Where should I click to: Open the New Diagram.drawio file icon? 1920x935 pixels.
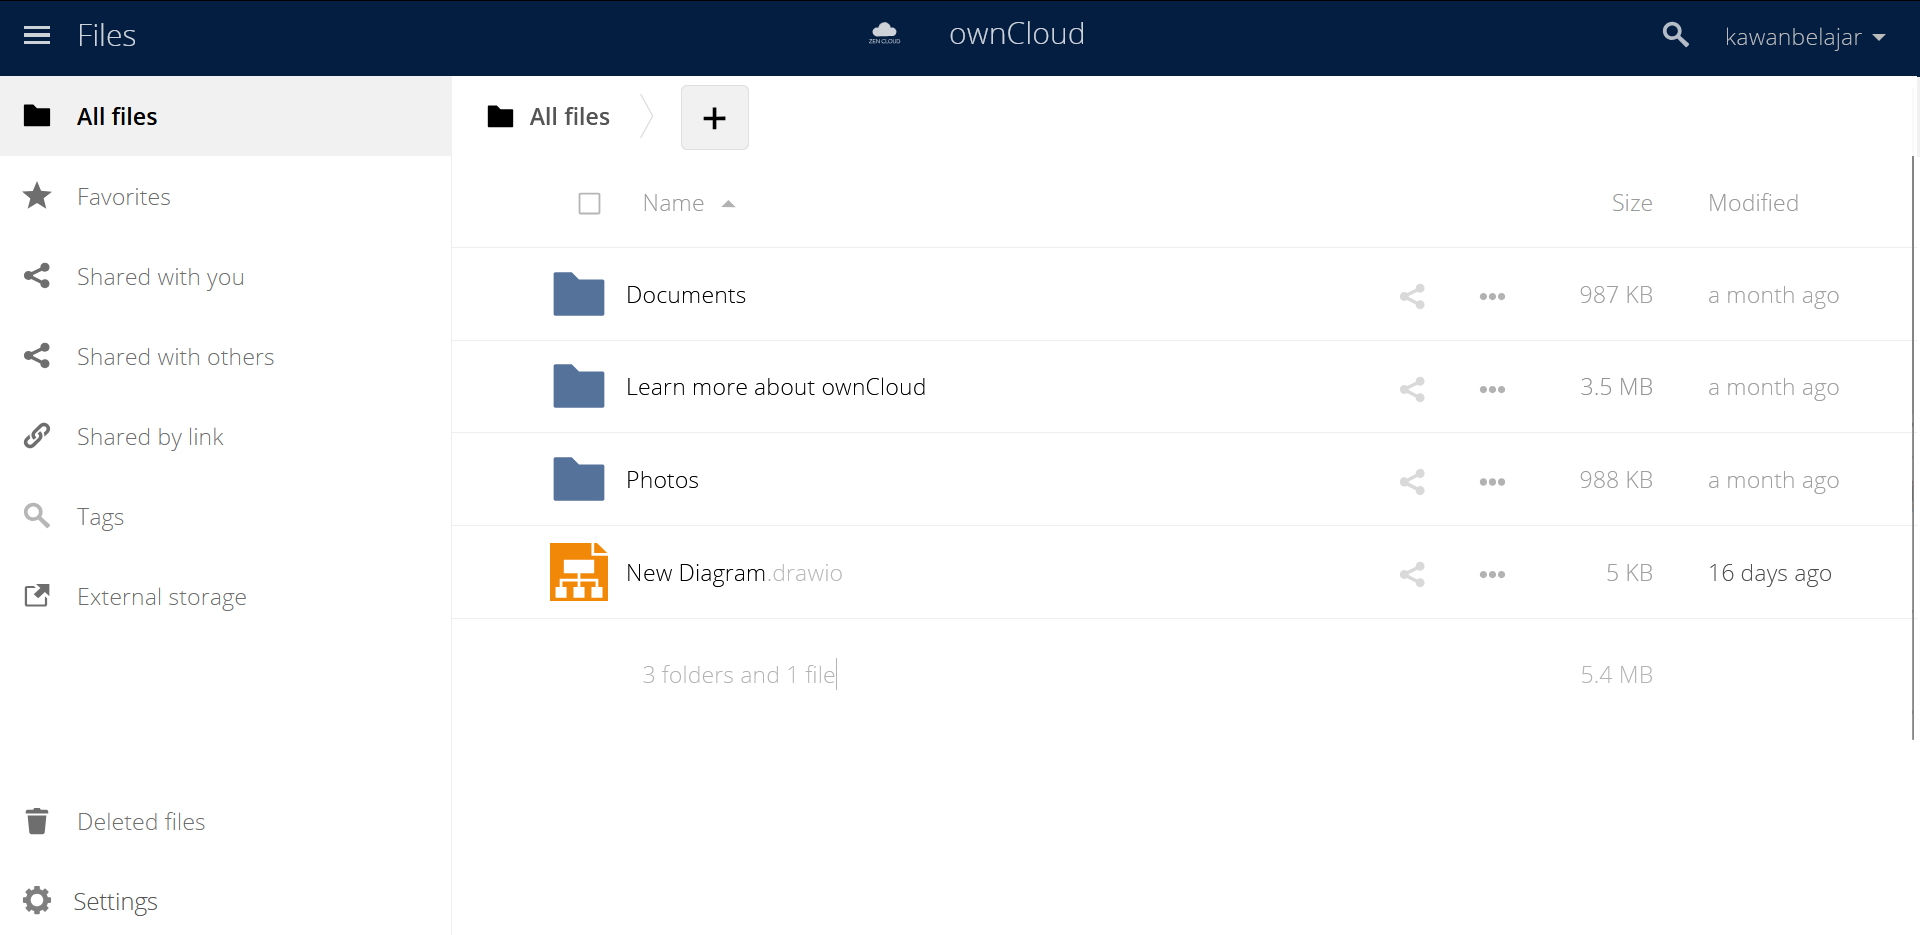578,572
